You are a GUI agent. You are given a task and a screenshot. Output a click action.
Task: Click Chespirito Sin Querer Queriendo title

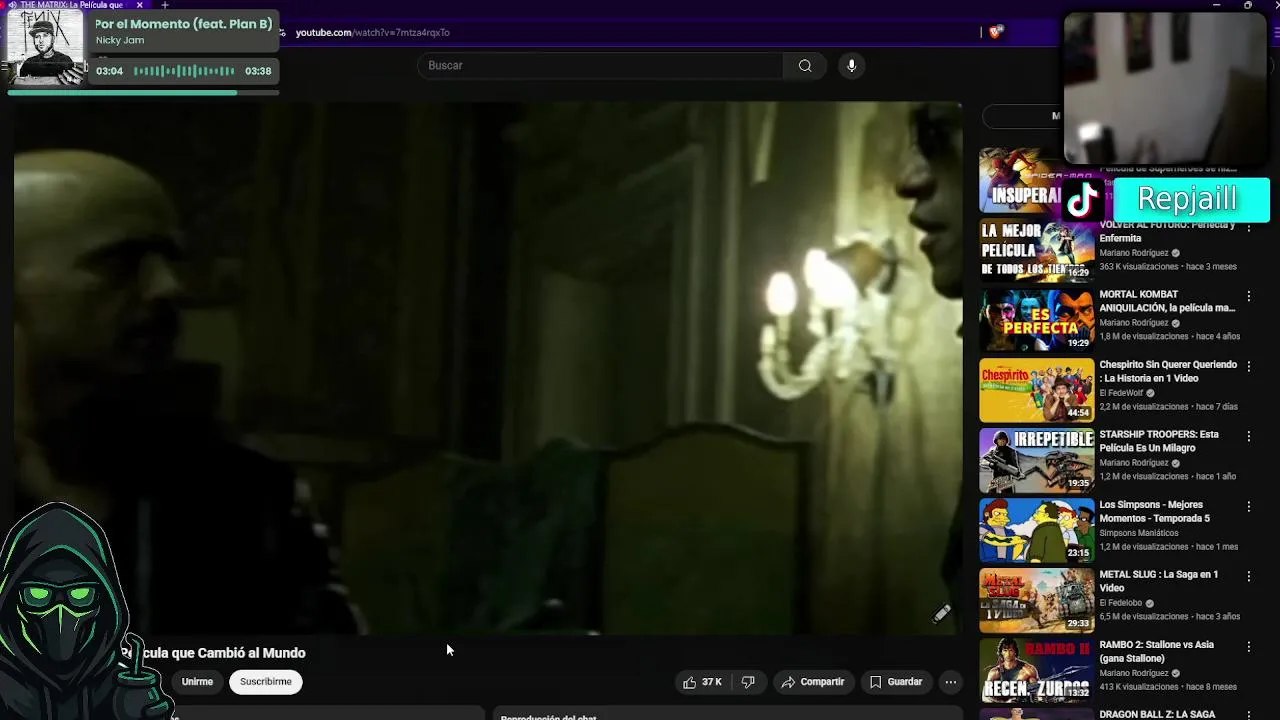pos(1168,371)
